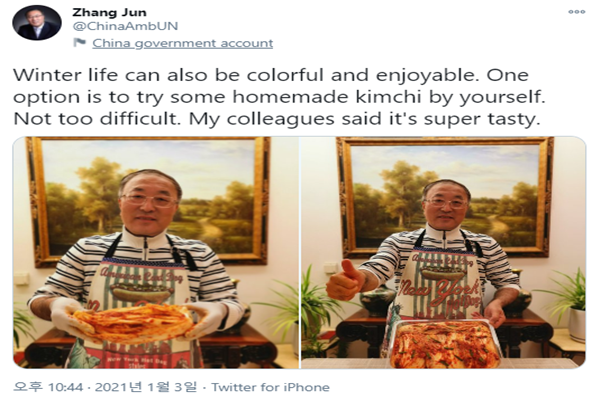Click the display name Zhang Jun
Screen dimensions: 600x400
(109, 12)
